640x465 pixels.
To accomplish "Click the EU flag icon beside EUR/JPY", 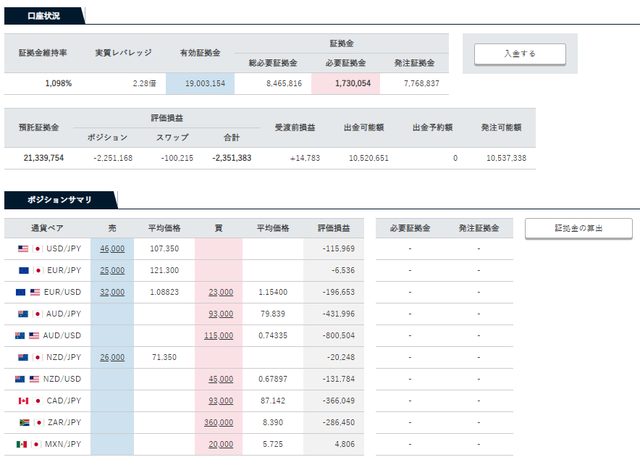I will click(24, 270).
